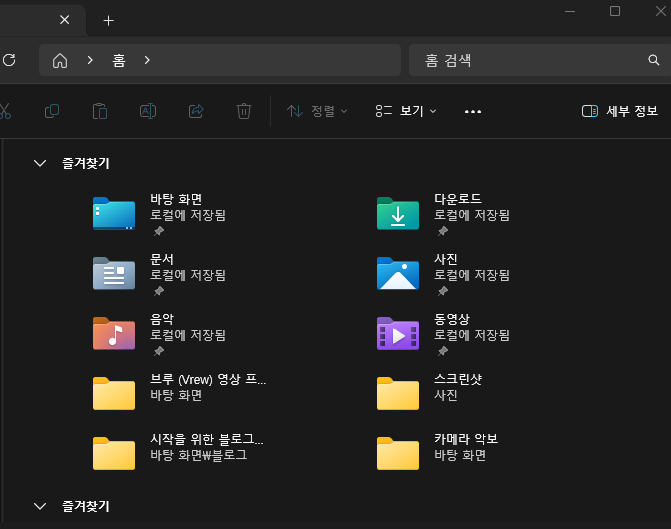This screenshot has width=671, height=529.
Task: Click the 다운로드 folder name text
Action: point(458,199)
